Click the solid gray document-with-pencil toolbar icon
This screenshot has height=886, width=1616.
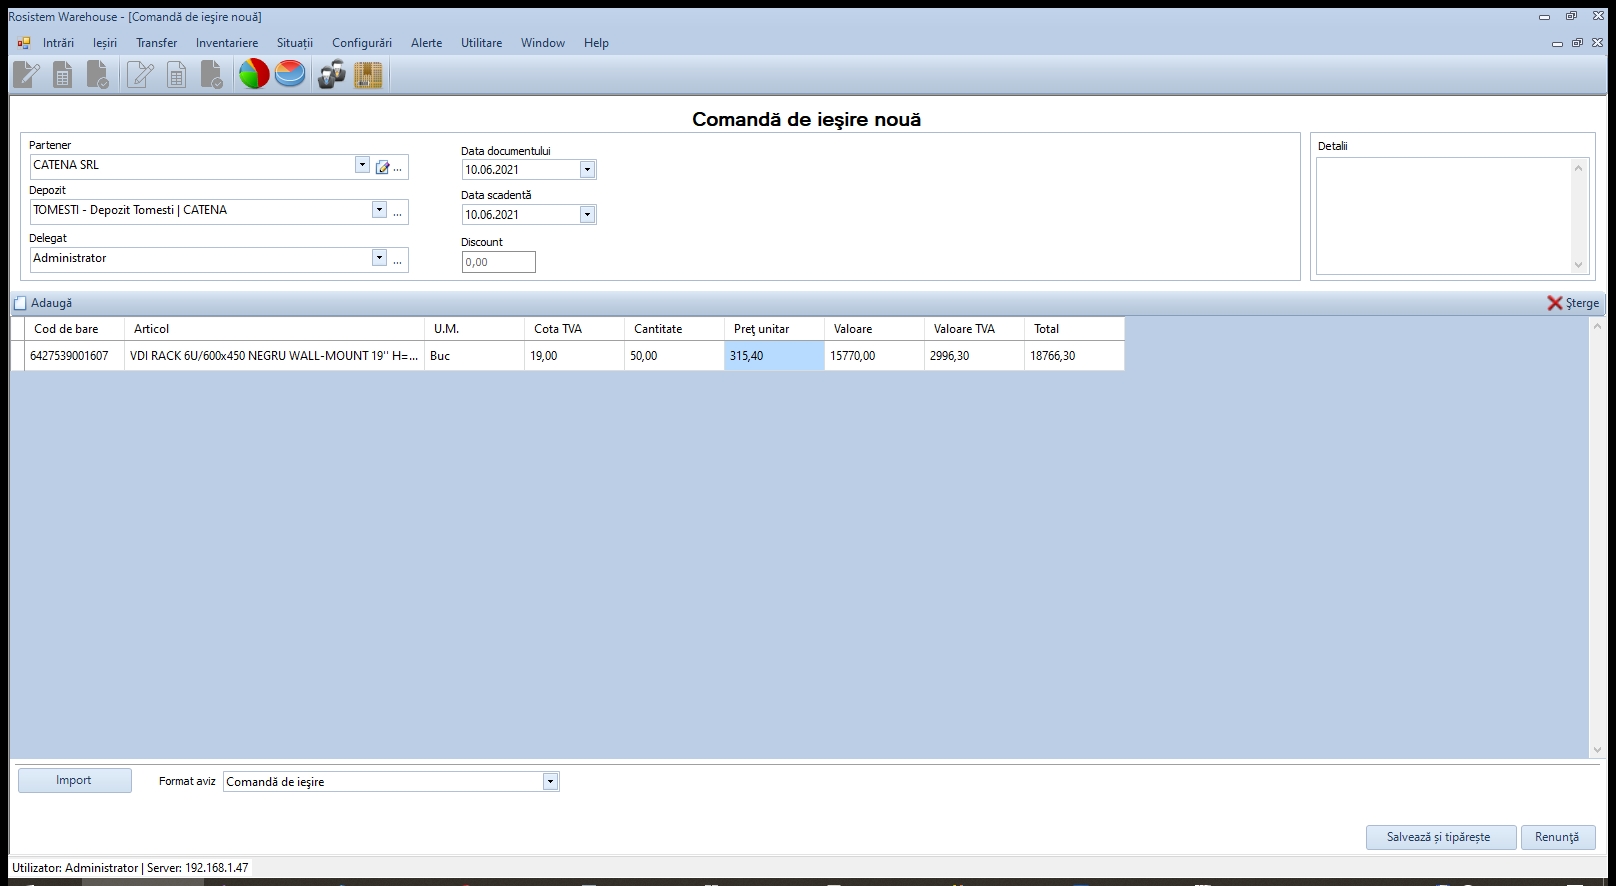point(26,74)
